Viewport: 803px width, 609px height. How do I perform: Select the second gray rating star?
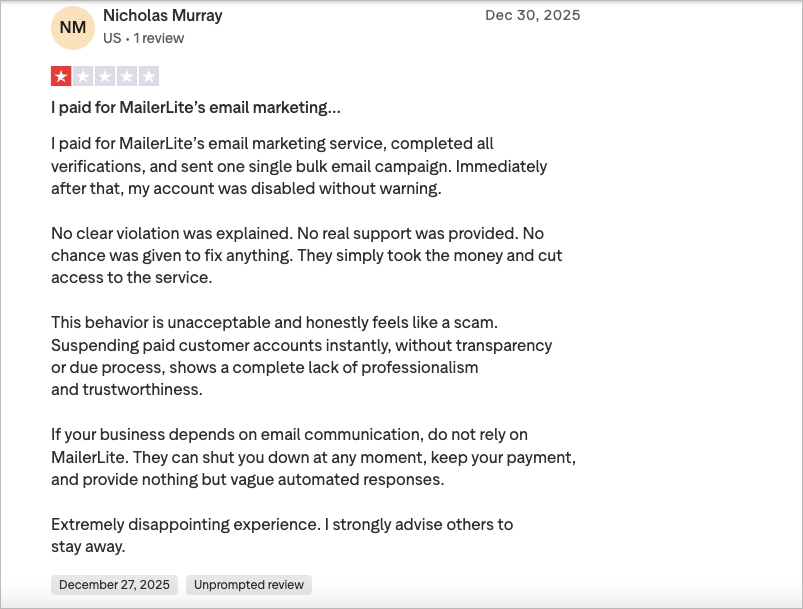(x=83, y=76)
